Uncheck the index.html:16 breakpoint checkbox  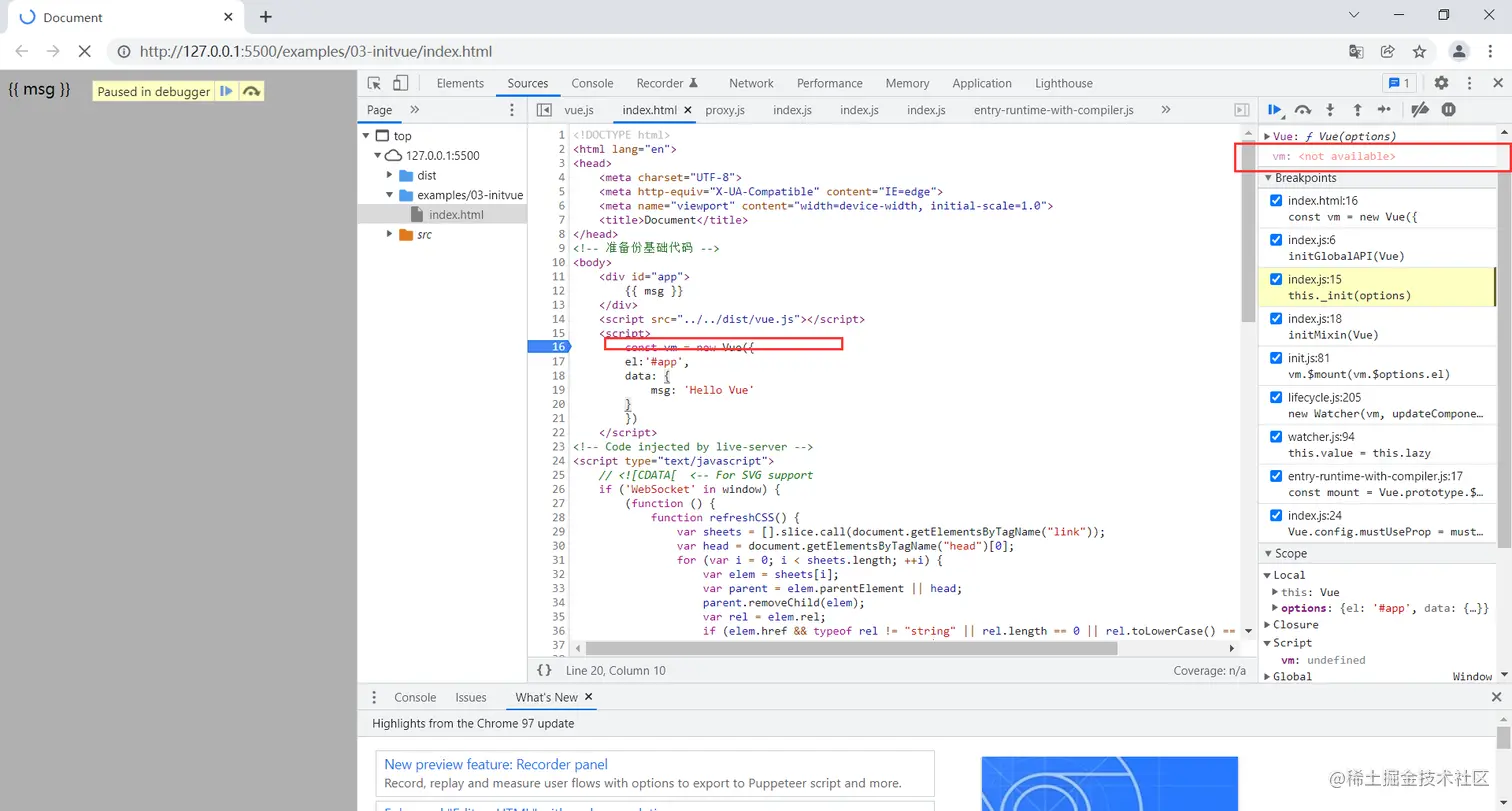[x=1275, y=201]
